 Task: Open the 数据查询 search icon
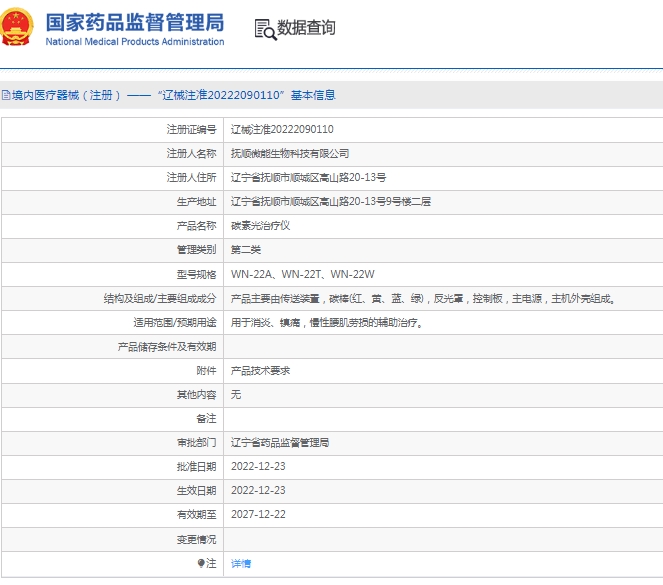point(265,29)
